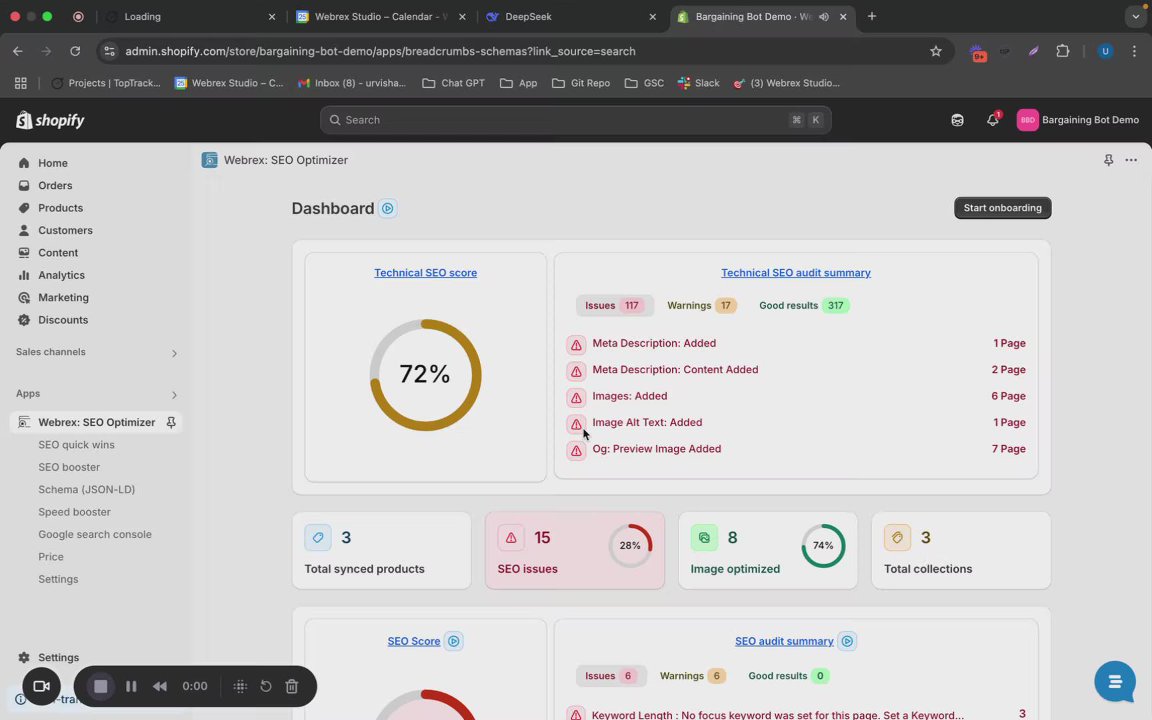1152x720 pixels.
Task: Open the Analytics bar chart icon
Action: [x=24, y=275]
